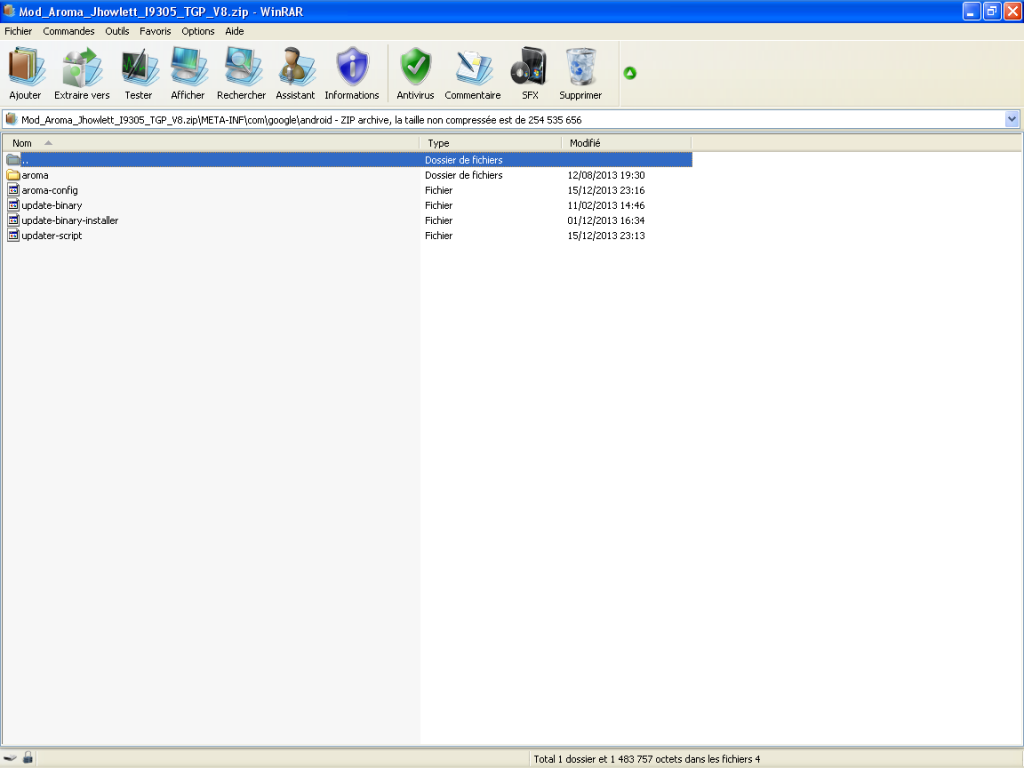Click the Fichier type of updater-script row
This screenshot has height=768, width=1024.
click(439, 235)
